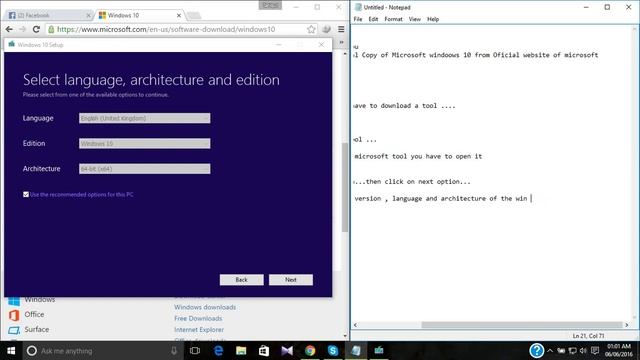Click the extension icon next to the bookmark star
The width and height of the screenshot is (640, 360).
(x=326, y=29)
